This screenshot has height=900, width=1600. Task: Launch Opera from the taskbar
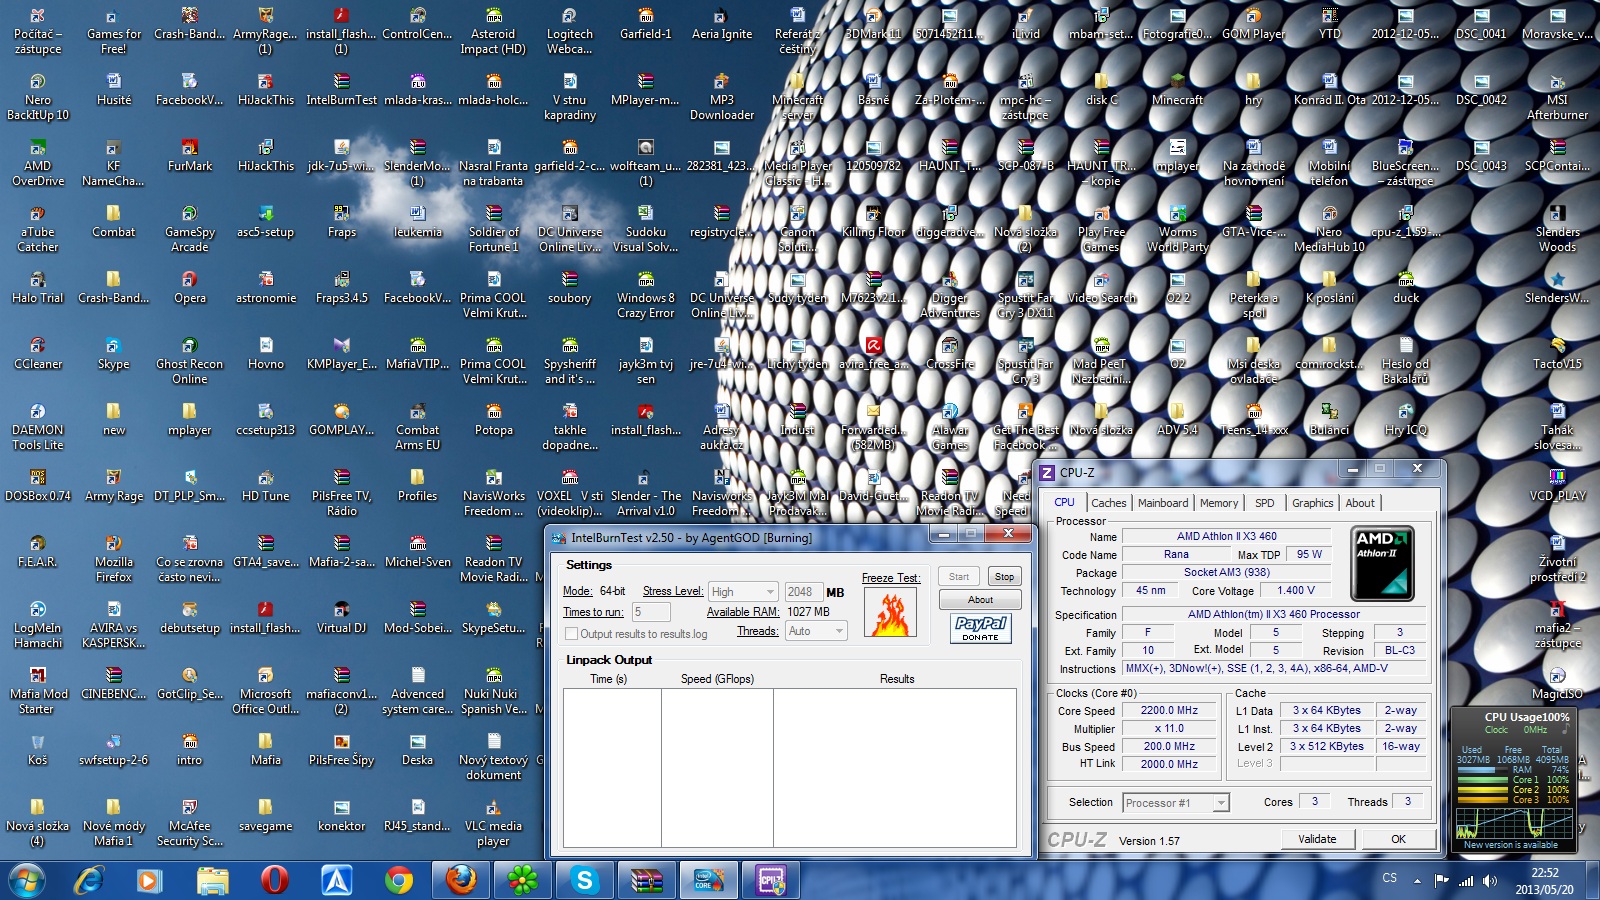click(274, 880)
